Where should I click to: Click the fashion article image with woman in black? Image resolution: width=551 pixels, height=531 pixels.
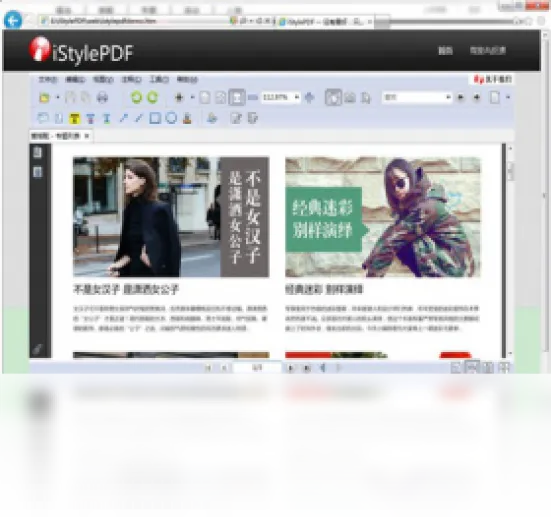[171, 217]
